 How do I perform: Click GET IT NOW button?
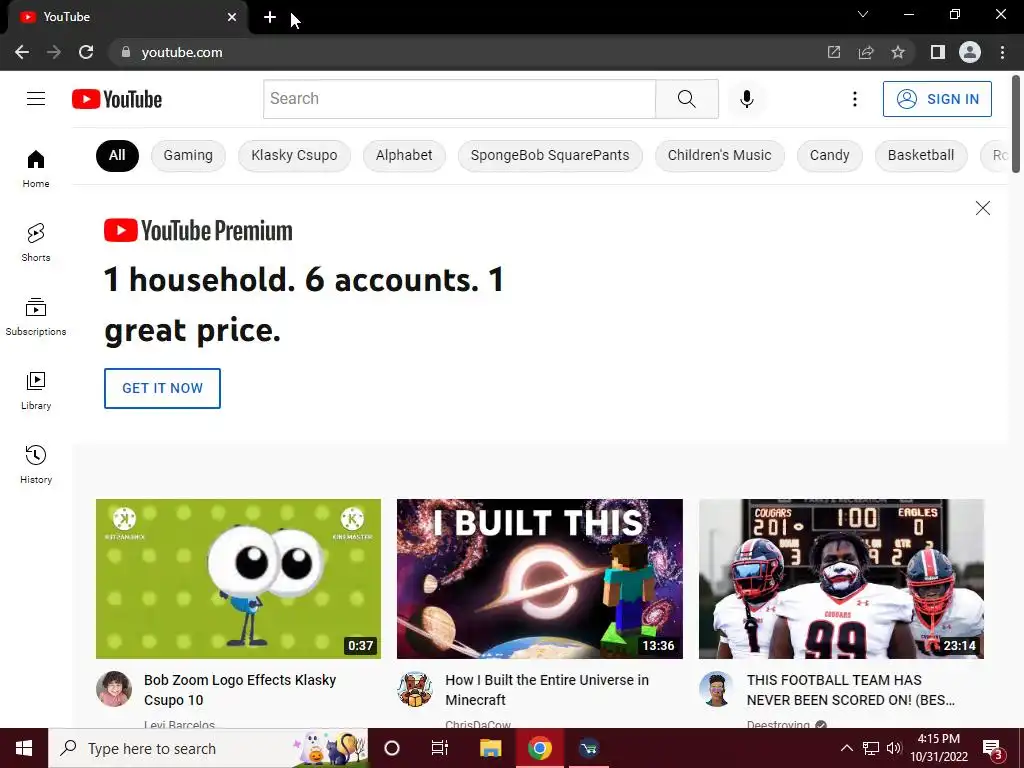tap(163, 388)
